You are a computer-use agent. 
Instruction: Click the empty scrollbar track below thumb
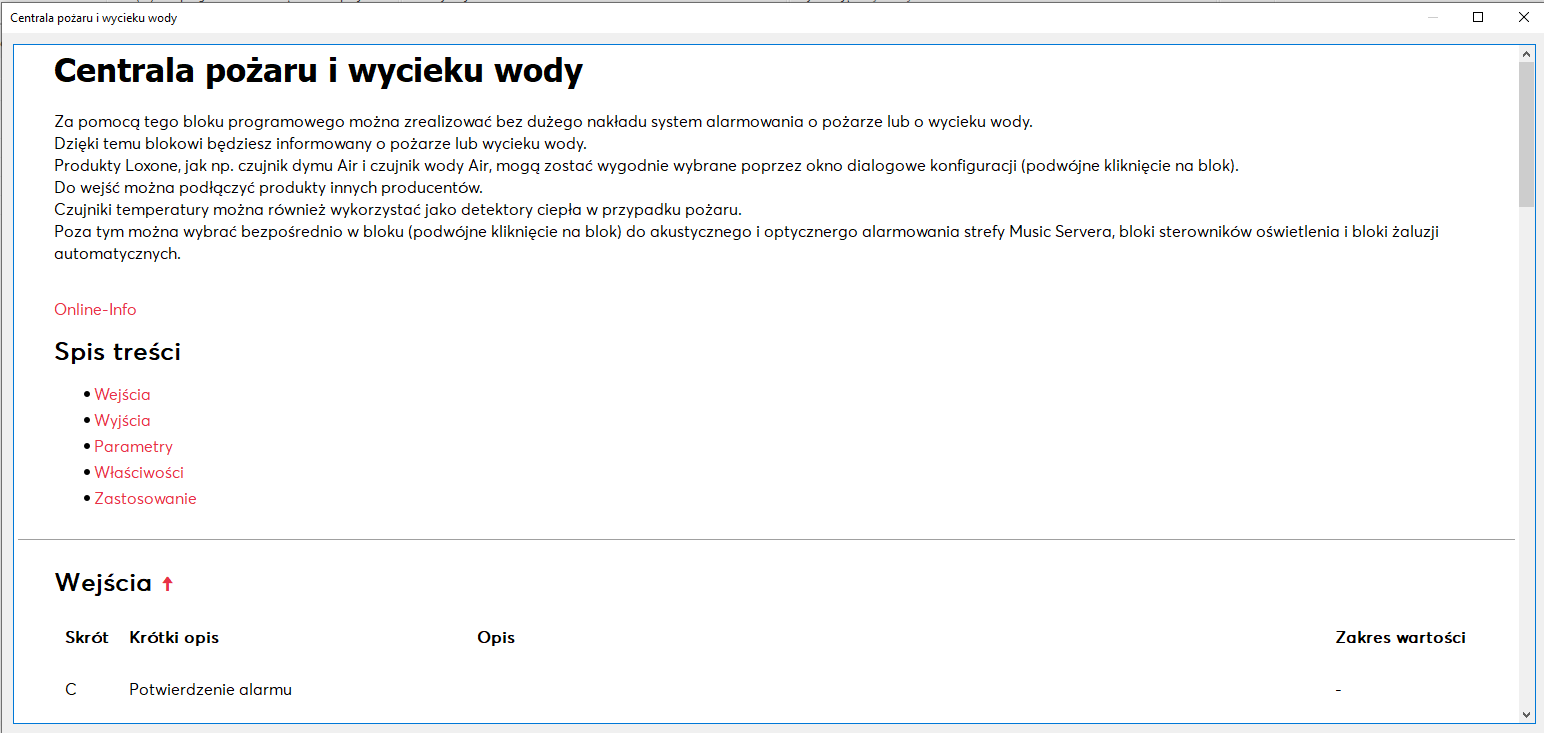1526,450
